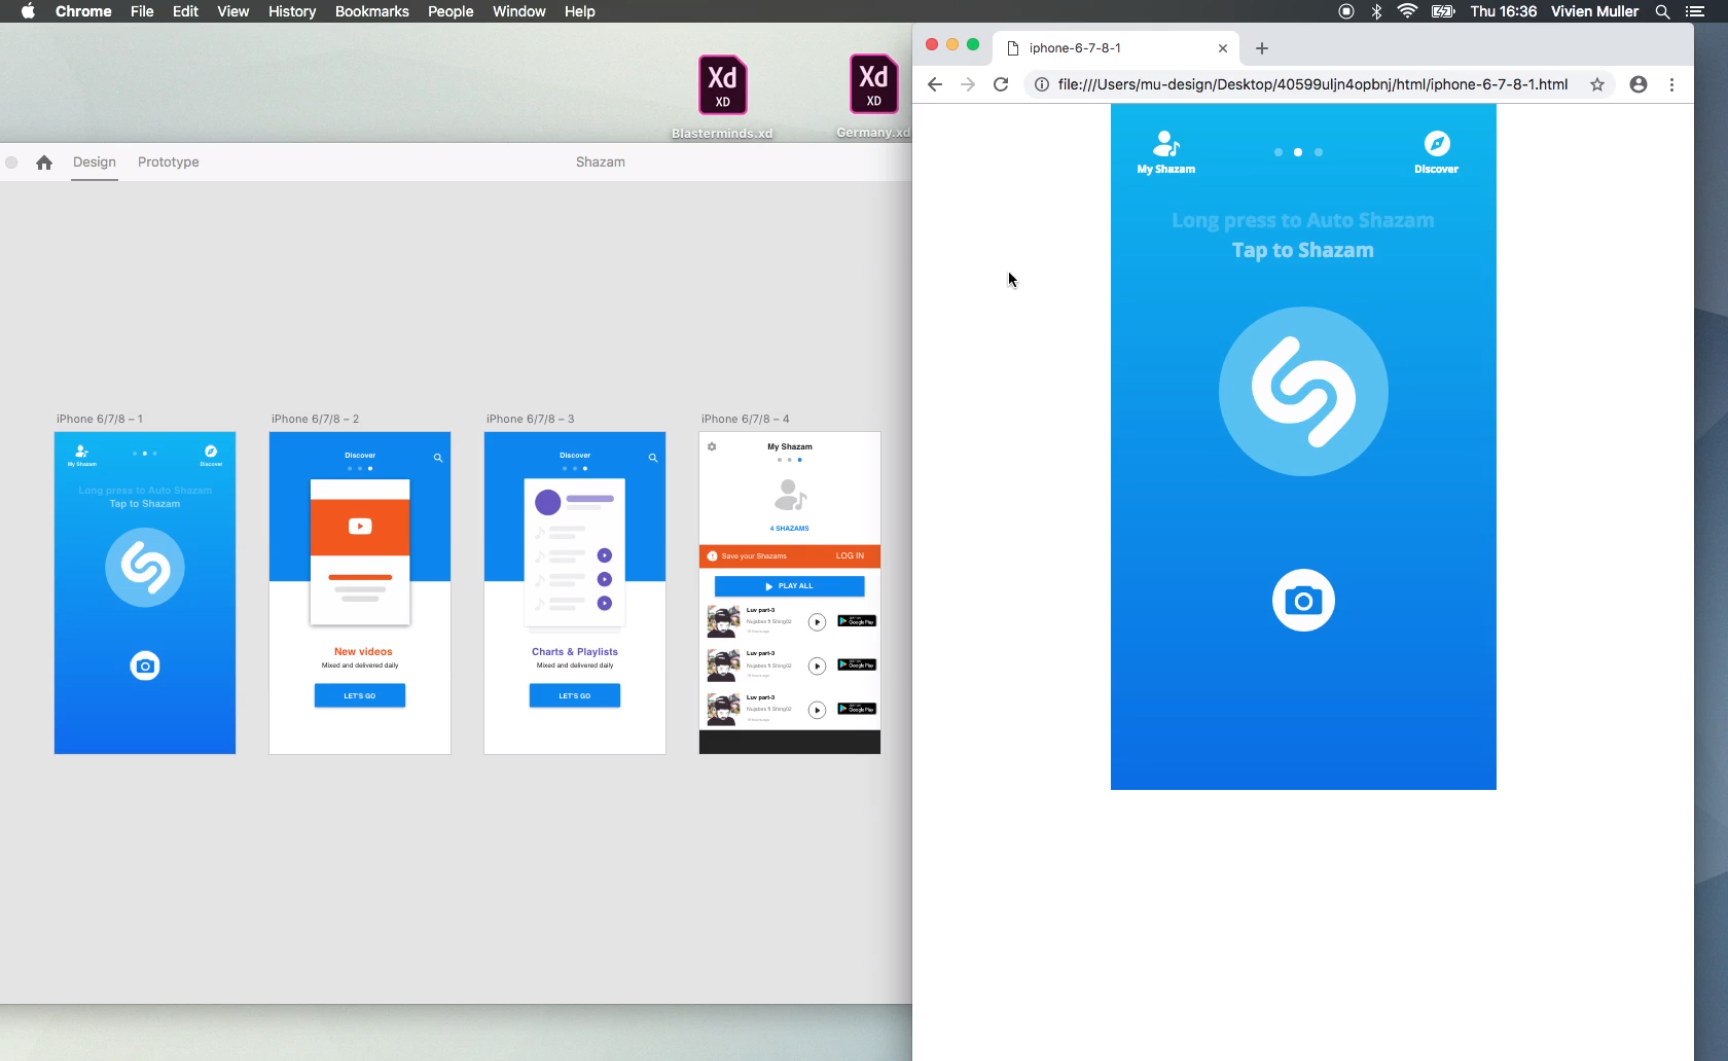Open Spotlight search icon
Viewport: 1728px width, 1061px height.
1662,11
